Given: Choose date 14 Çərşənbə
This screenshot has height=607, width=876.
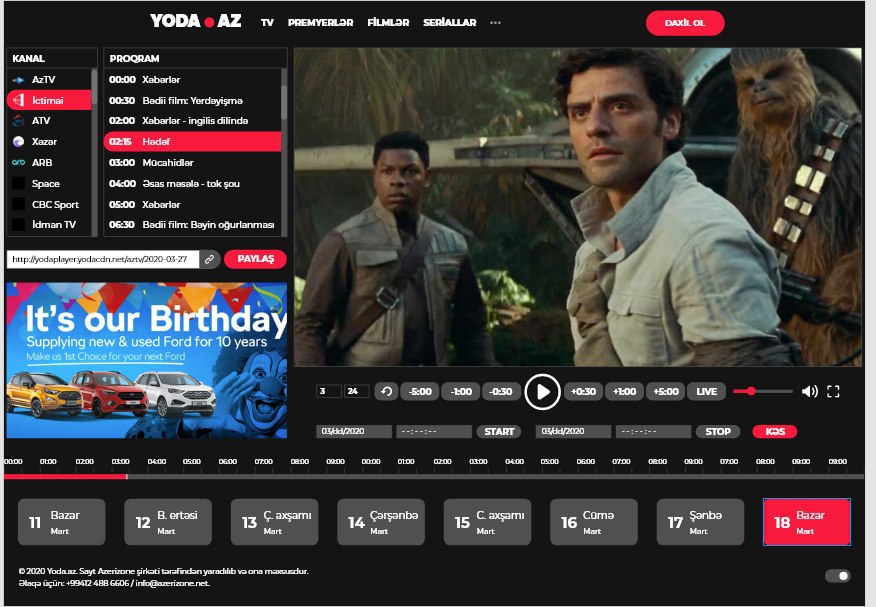Looking at the screenshot, I should [381, 522].
